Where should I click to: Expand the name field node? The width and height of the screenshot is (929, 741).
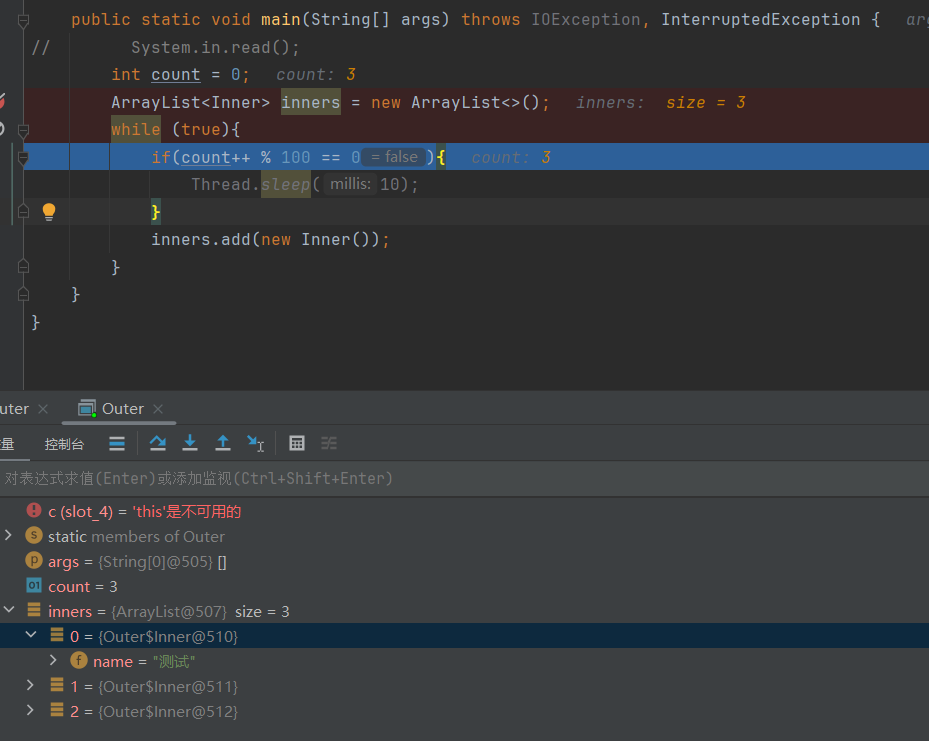pyautogui.click(x=53, y=660)
